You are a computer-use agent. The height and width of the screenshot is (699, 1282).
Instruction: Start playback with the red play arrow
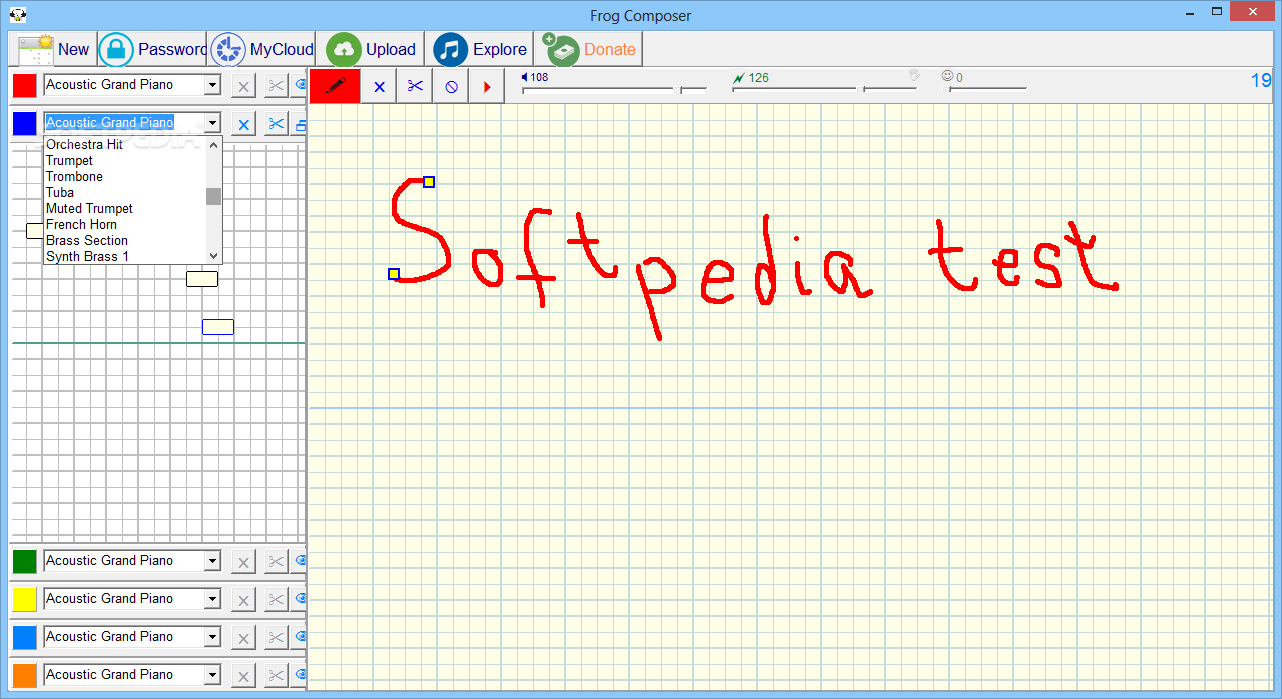click(x=487, y=87)
